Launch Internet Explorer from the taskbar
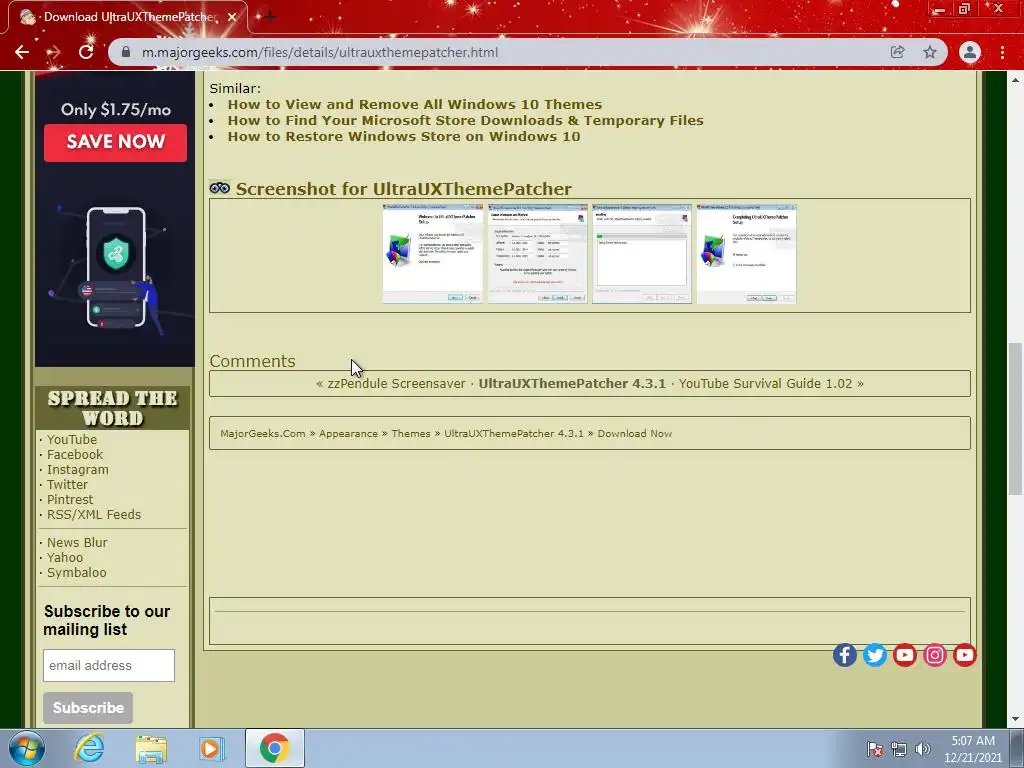This screenshot has width=1024, height=768. (89, 748)
